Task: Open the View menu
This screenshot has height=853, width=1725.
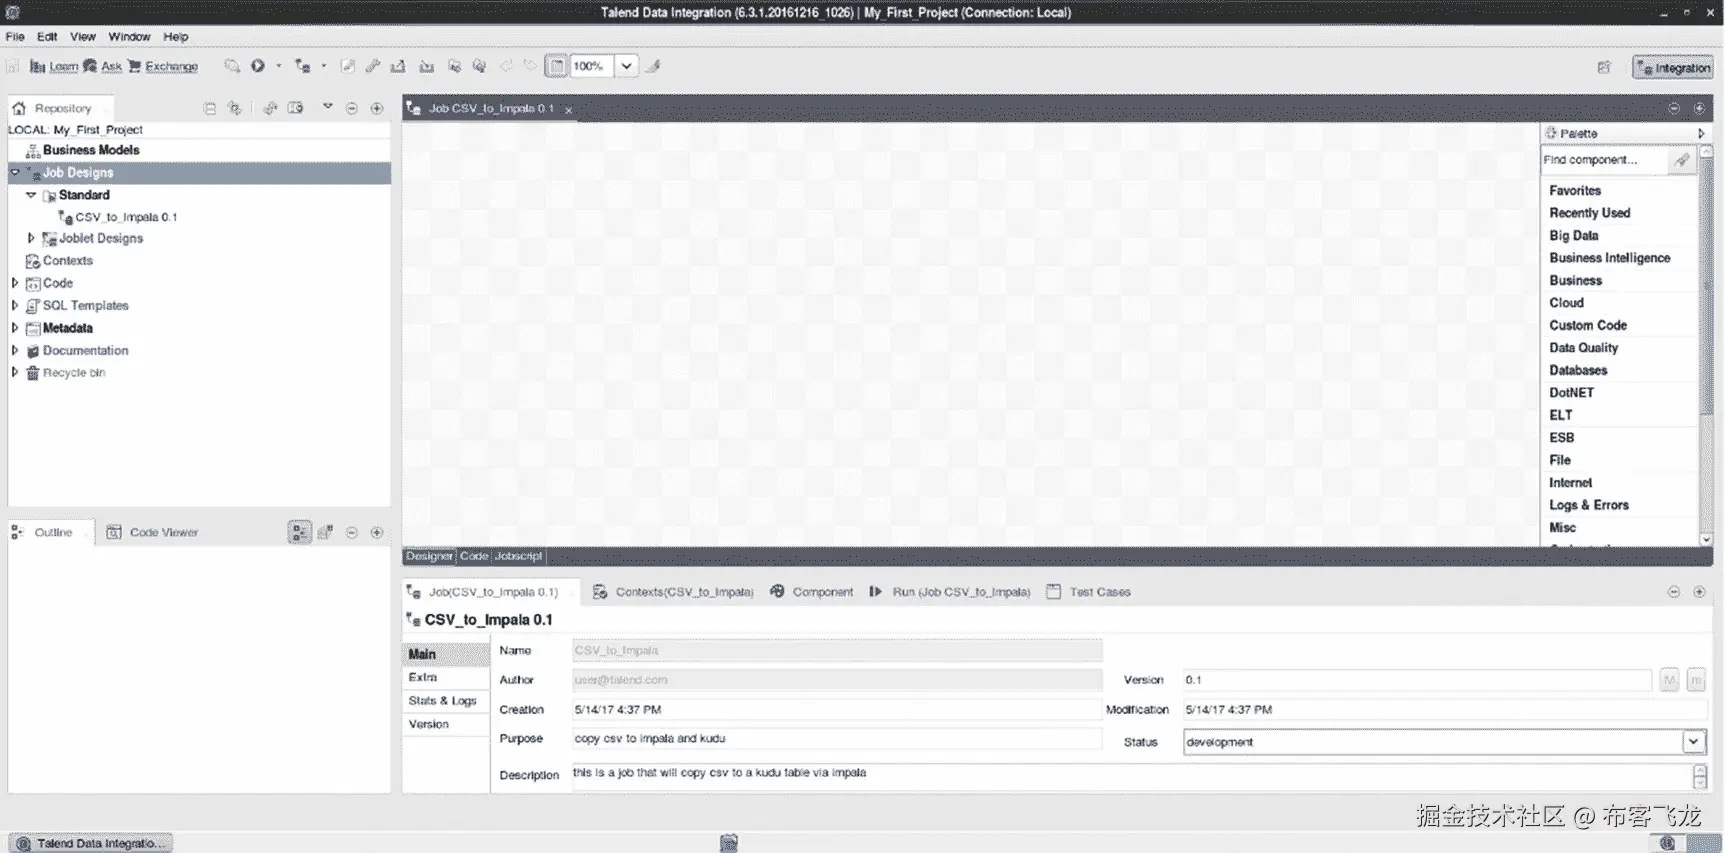Action: pyautogui.click(x=83, y=37)
